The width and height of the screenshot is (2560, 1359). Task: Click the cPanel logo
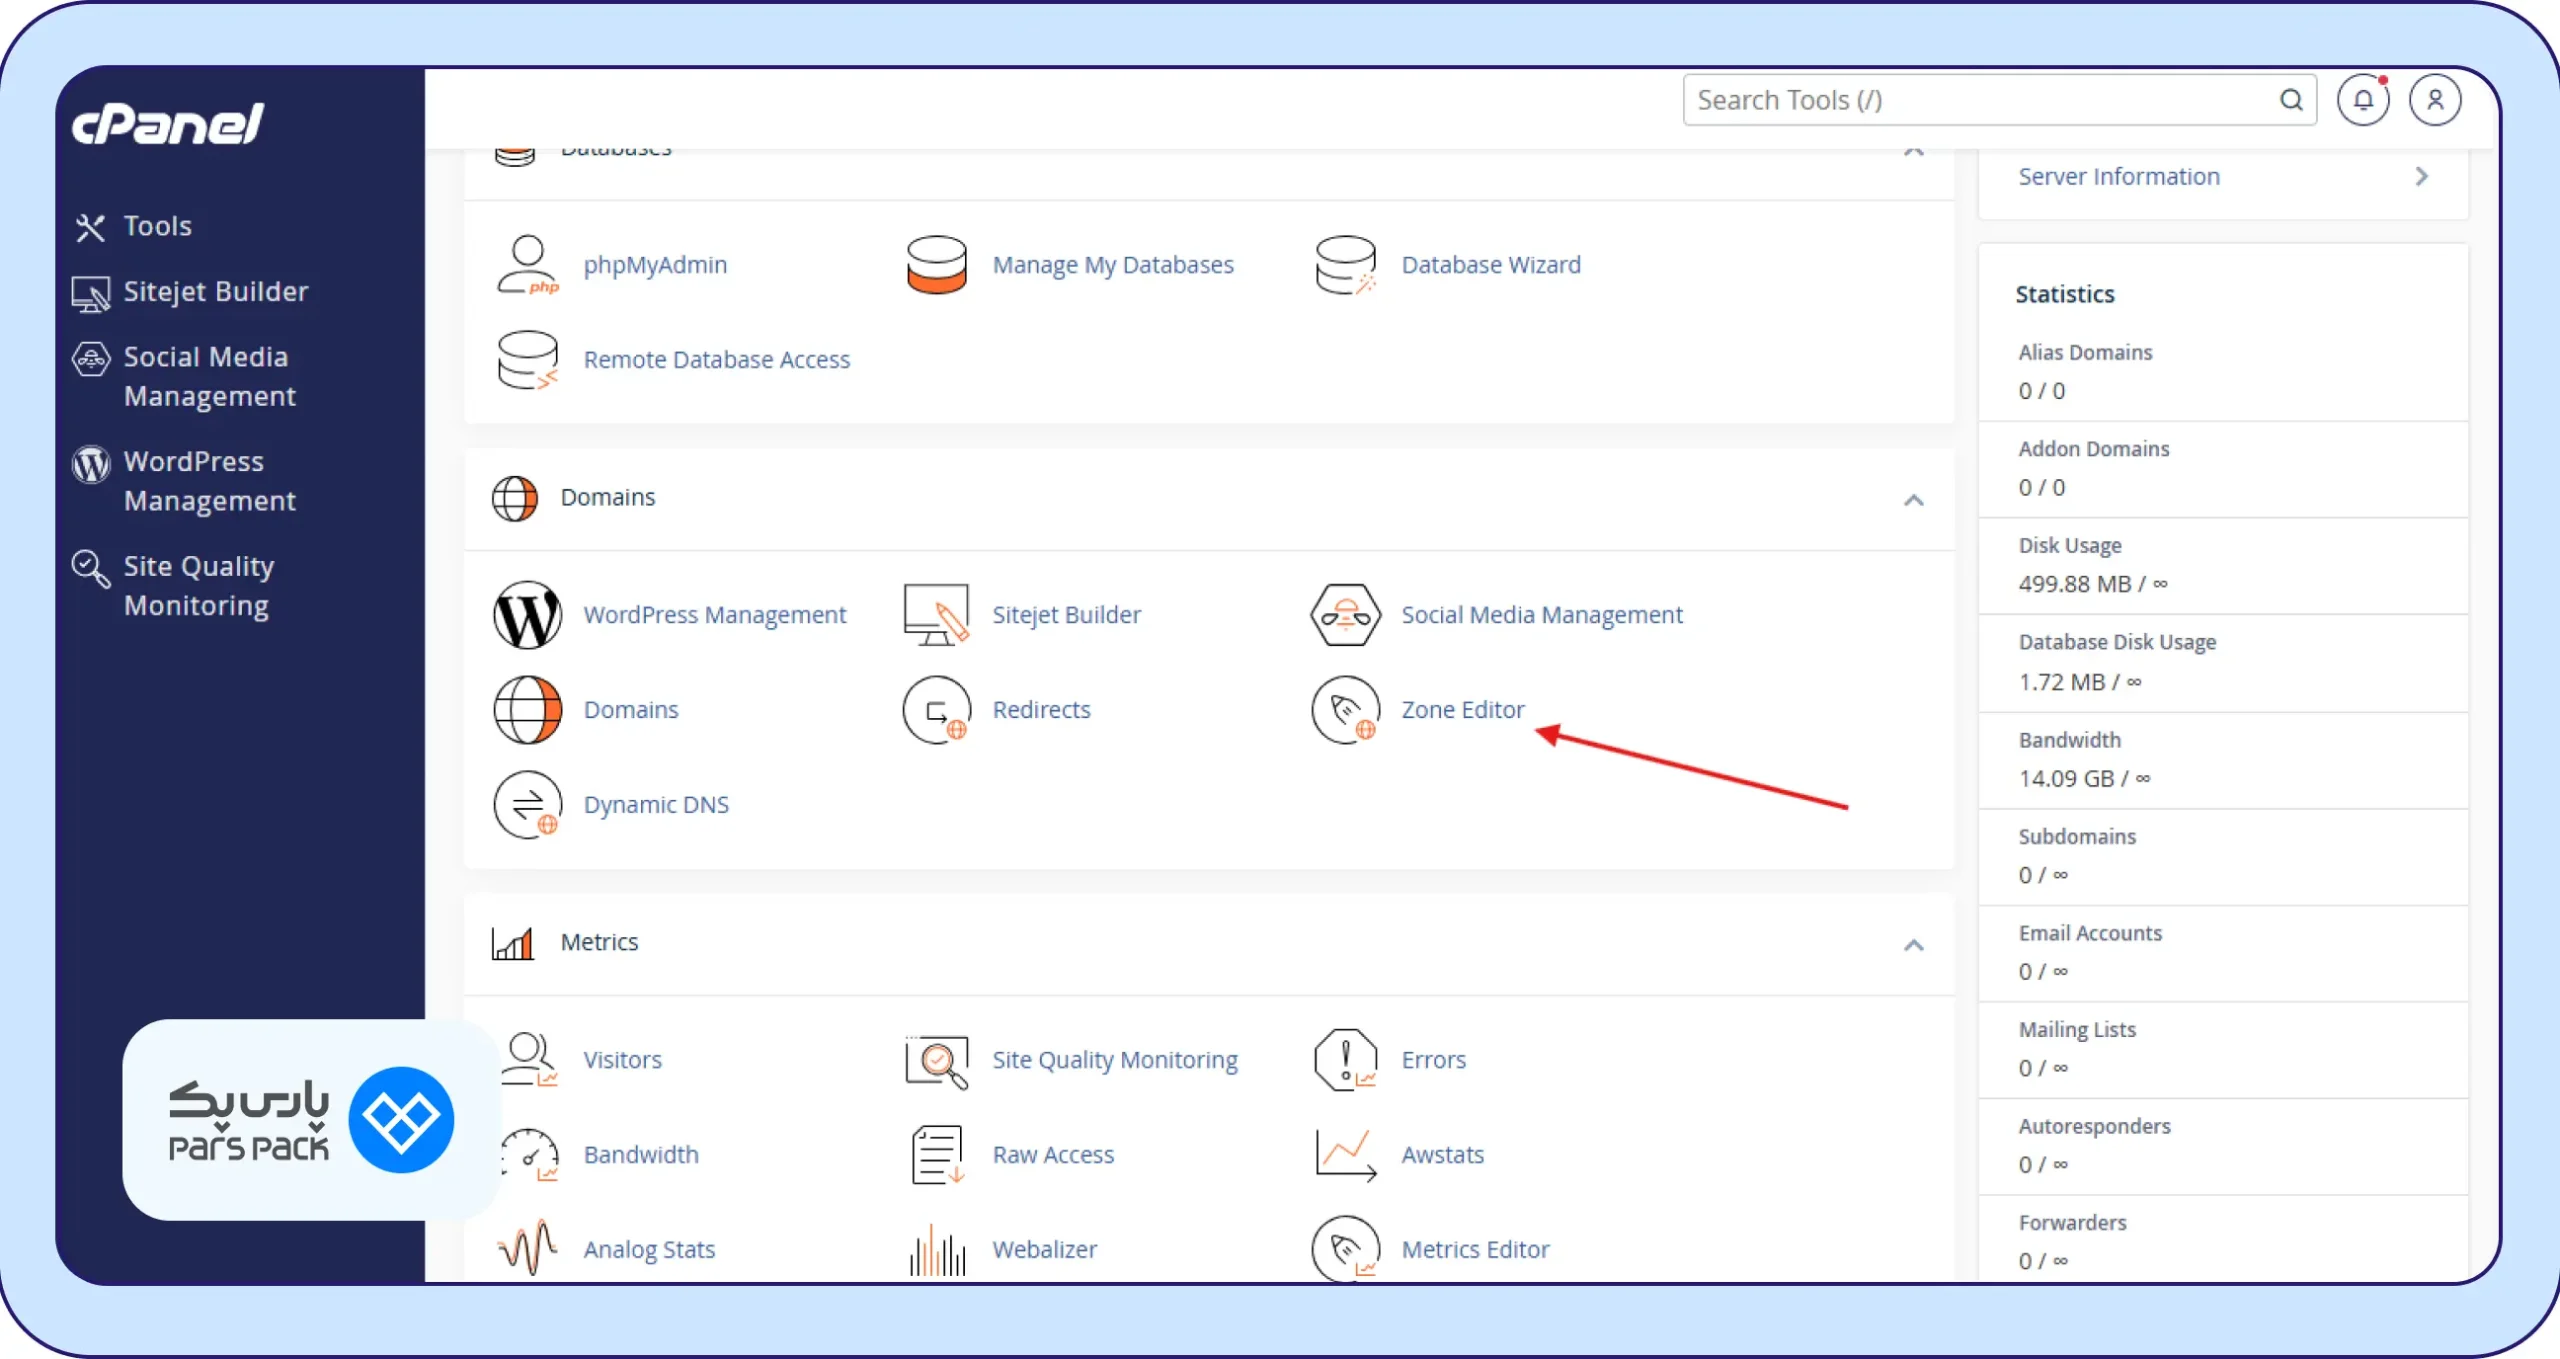pyautogui.click(x=168, y=124)
